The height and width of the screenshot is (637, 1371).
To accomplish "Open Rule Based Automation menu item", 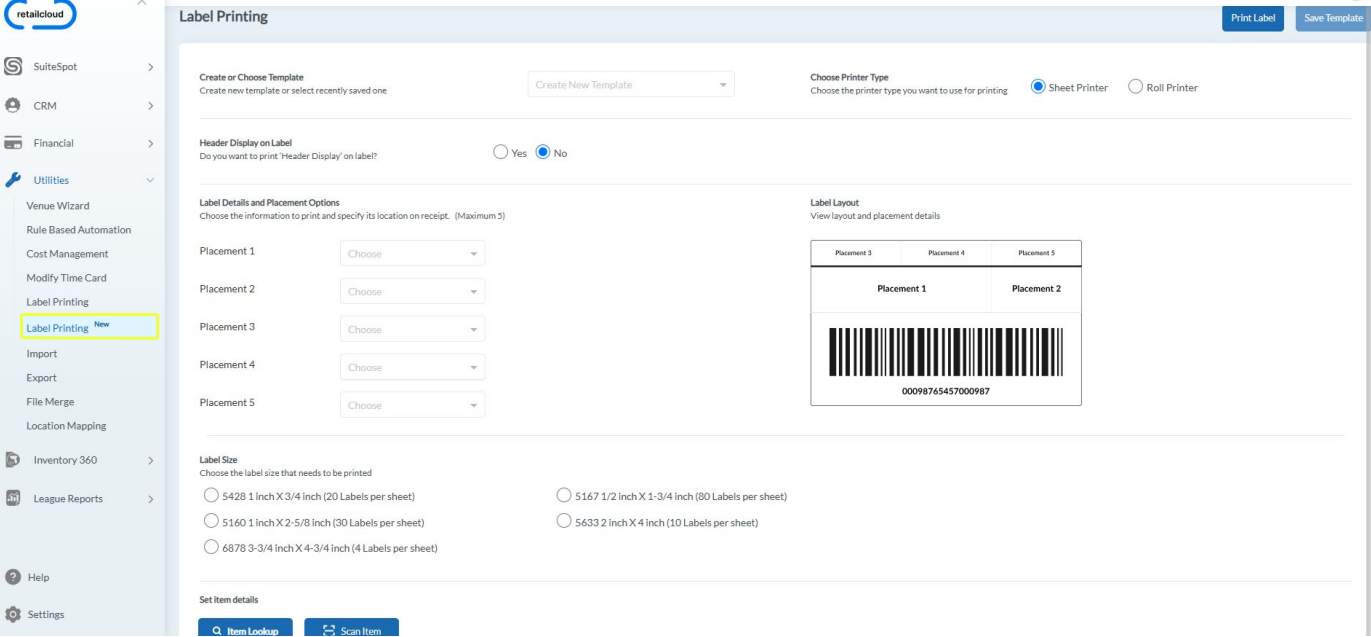I will click(x=79, y=229).
